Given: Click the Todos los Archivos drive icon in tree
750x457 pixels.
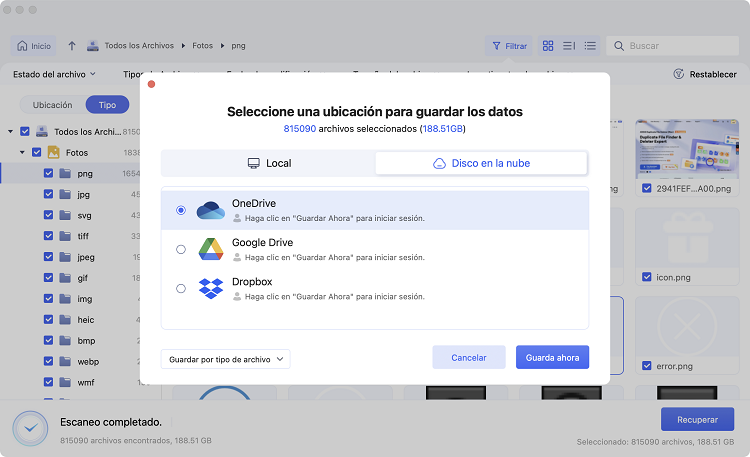Looking at the screenshot, I should [x=42, y=131].
